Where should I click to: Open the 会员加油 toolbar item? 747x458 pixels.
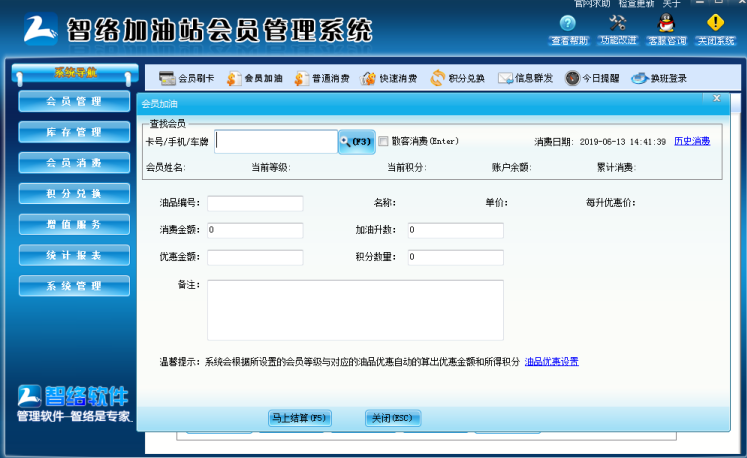(x=254, y=78)
